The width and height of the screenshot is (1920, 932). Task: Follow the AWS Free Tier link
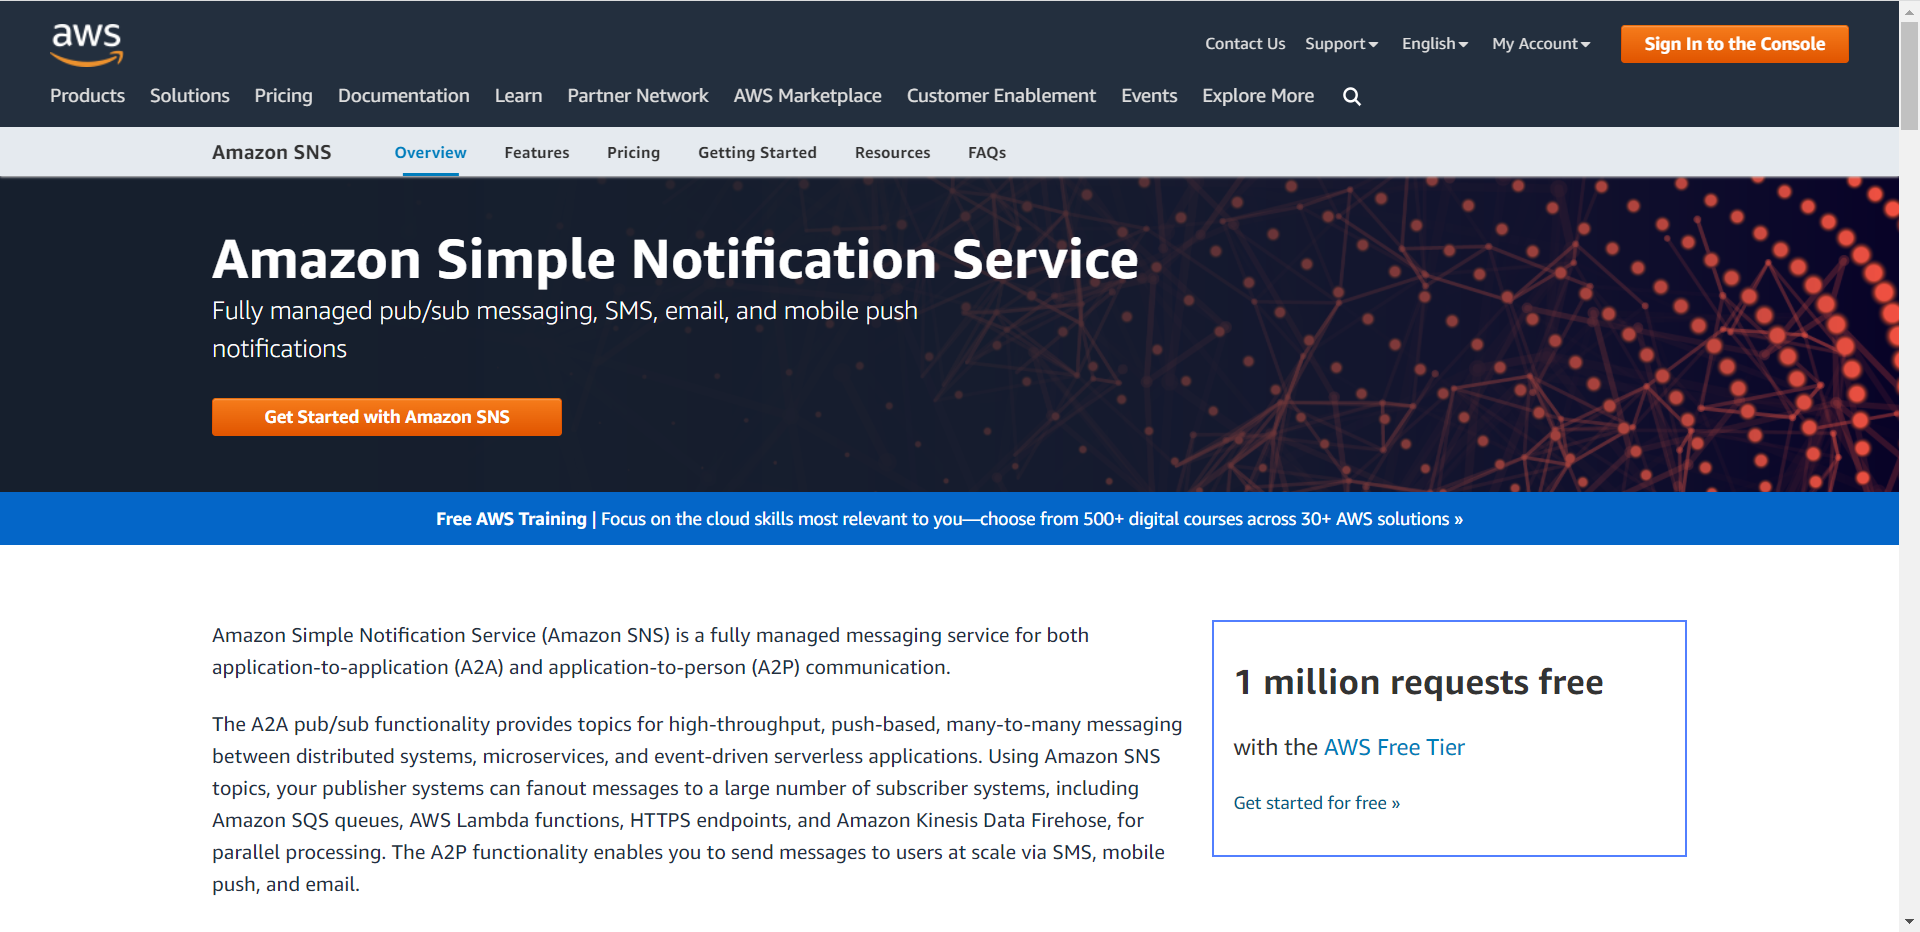coord(1394,748)
